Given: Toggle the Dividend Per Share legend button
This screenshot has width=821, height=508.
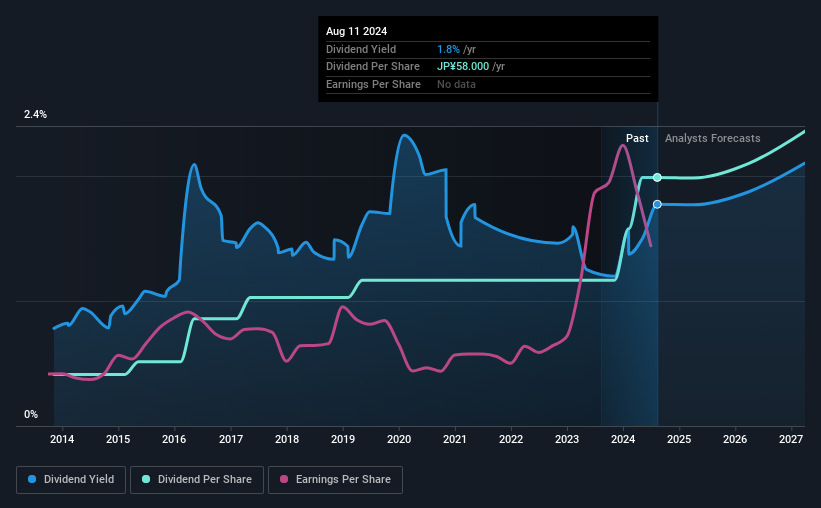Looking at the screenshot, I should pos(197,480).
